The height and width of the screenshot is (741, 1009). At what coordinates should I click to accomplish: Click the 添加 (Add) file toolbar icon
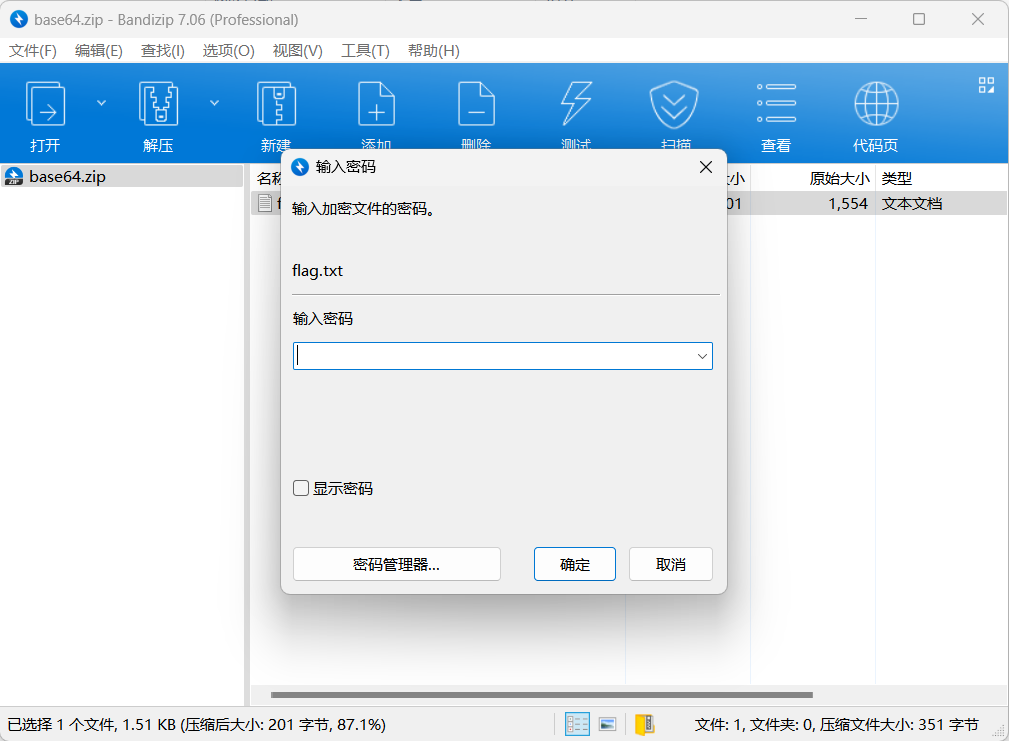coord(376,104)
